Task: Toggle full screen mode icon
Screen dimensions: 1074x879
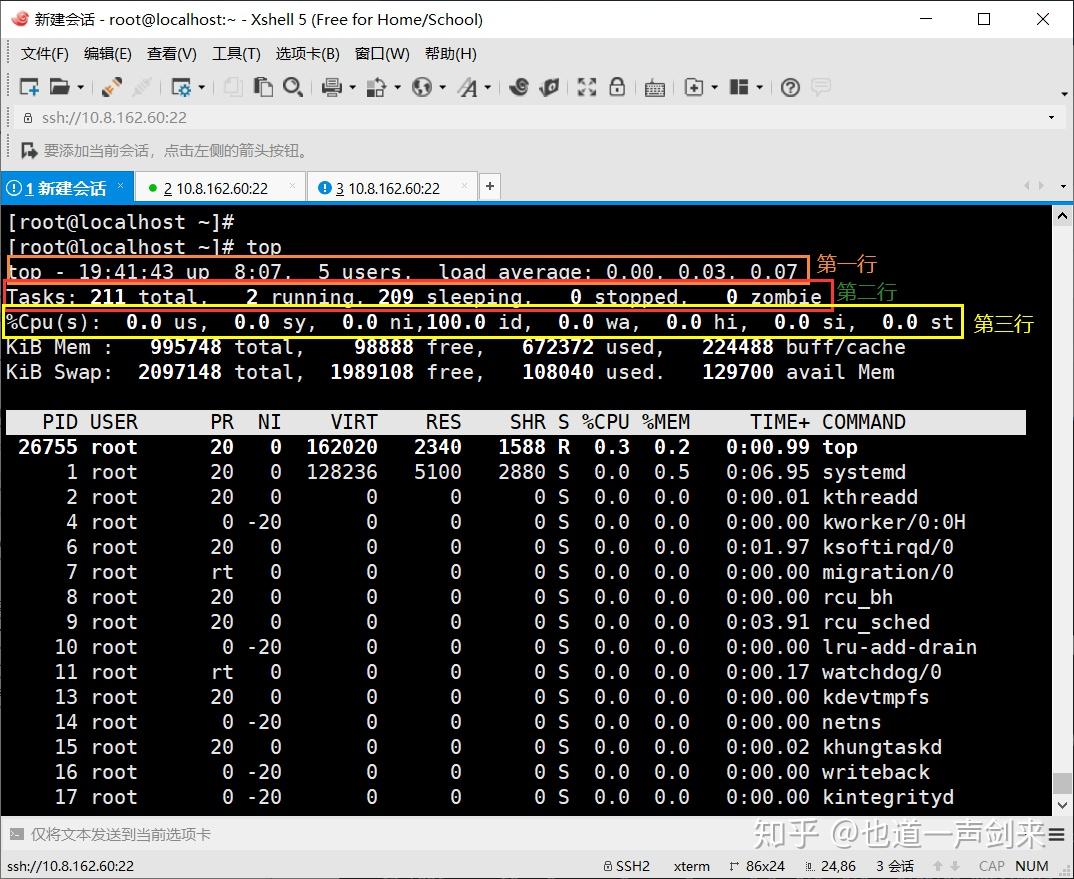Action: coord(587,88)
